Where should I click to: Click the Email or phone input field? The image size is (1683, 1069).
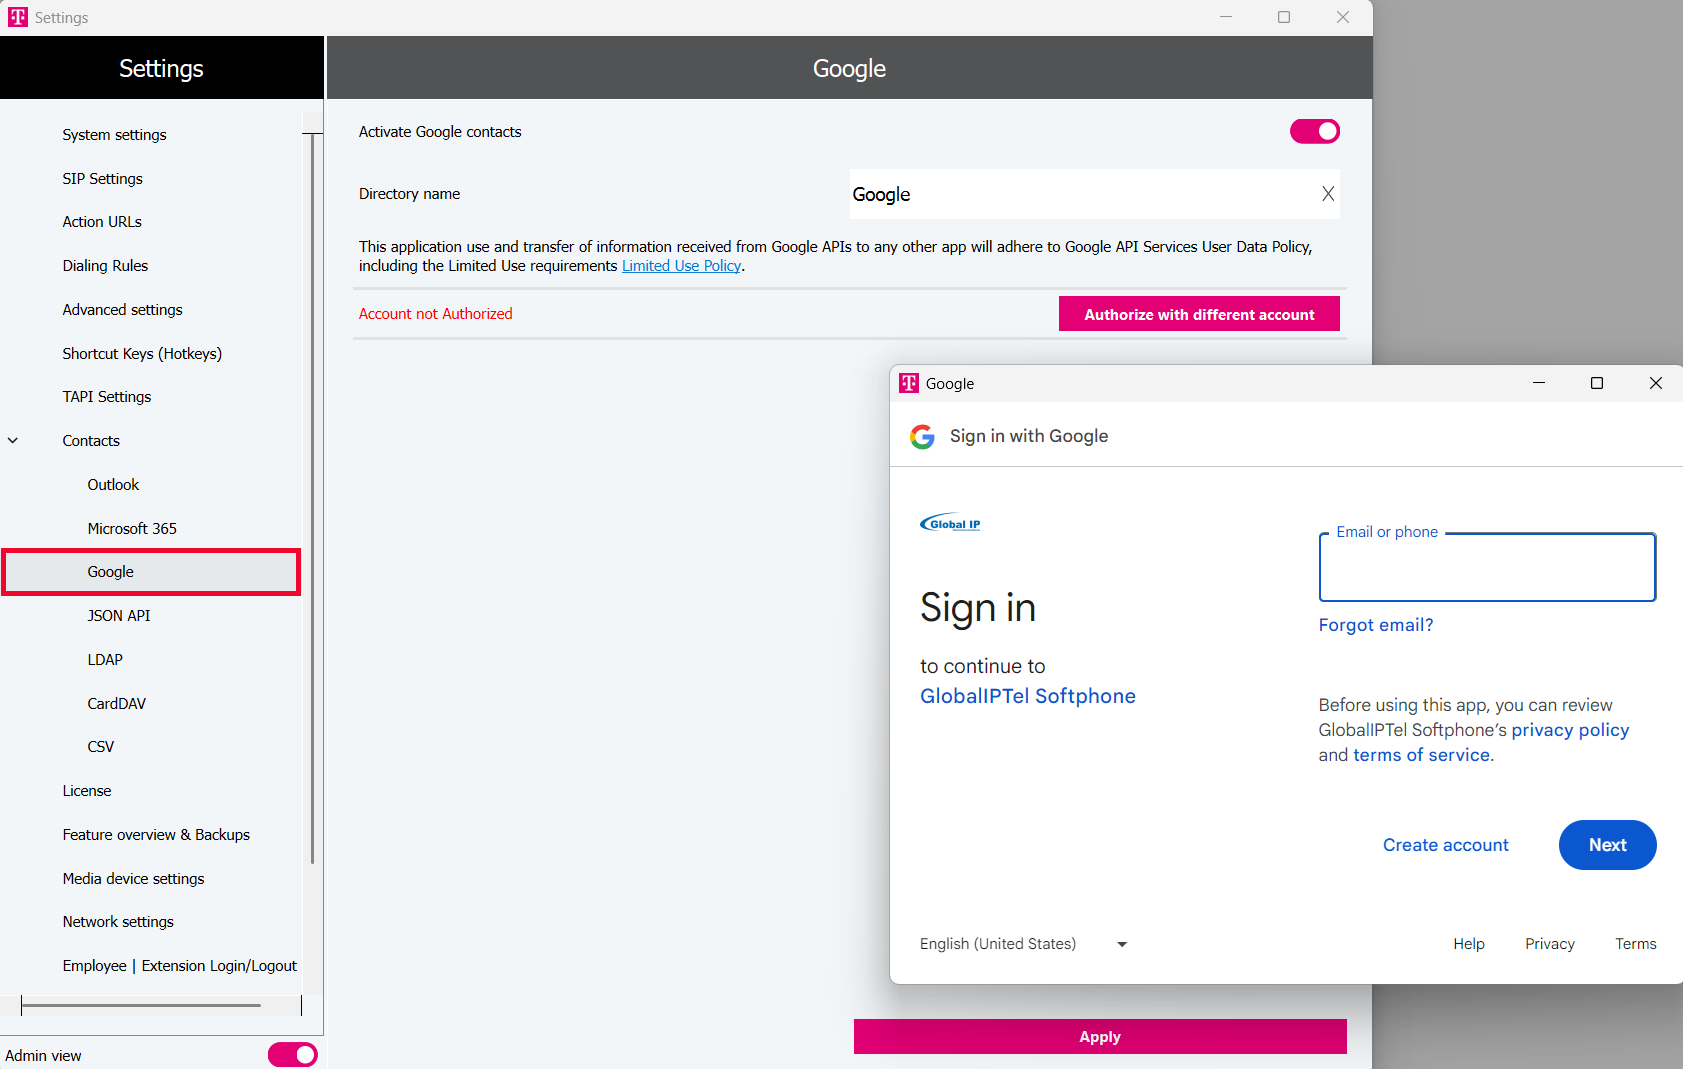[1486, 570]
